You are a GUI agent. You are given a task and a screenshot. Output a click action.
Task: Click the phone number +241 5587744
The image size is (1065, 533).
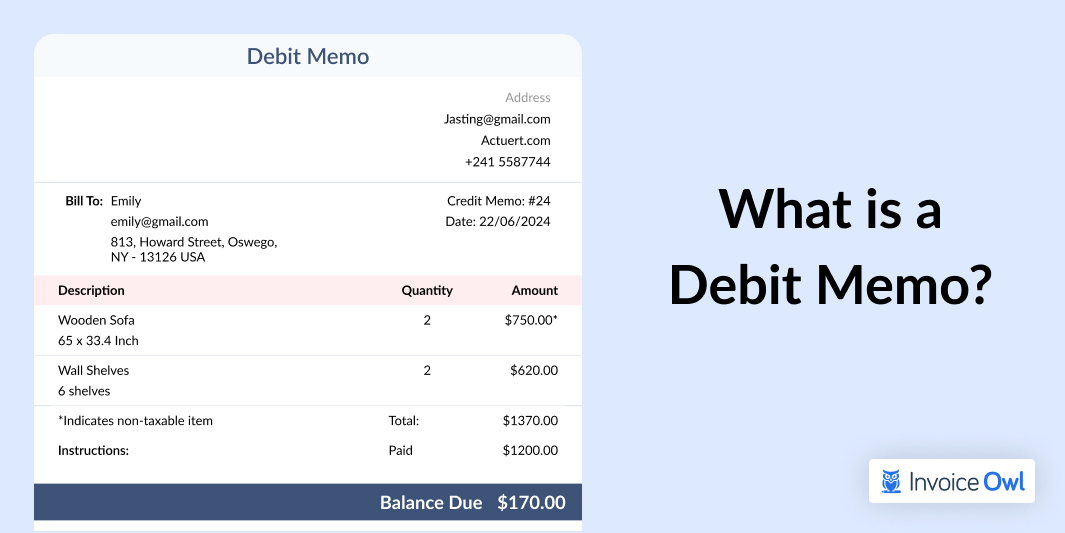(x=507, y=162)
